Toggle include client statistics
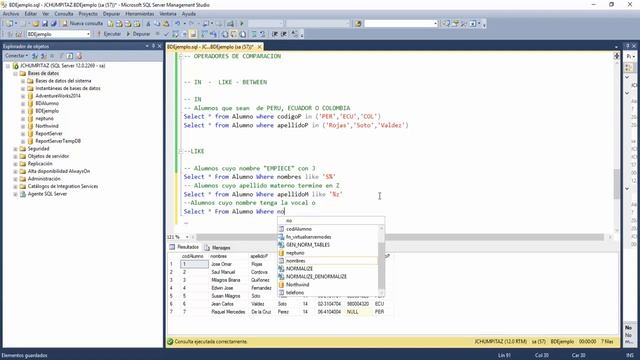Screen dimensions: 640x360 click(213, 34)
